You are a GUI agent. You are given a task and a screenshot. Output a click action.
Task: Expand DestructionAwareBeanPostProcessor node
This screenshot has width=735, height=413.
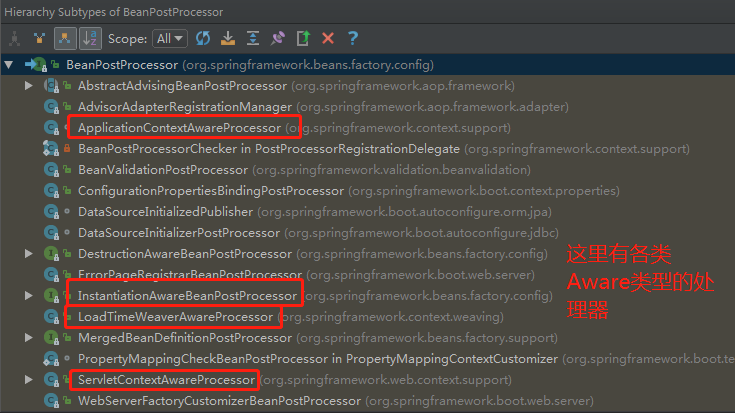29,254
